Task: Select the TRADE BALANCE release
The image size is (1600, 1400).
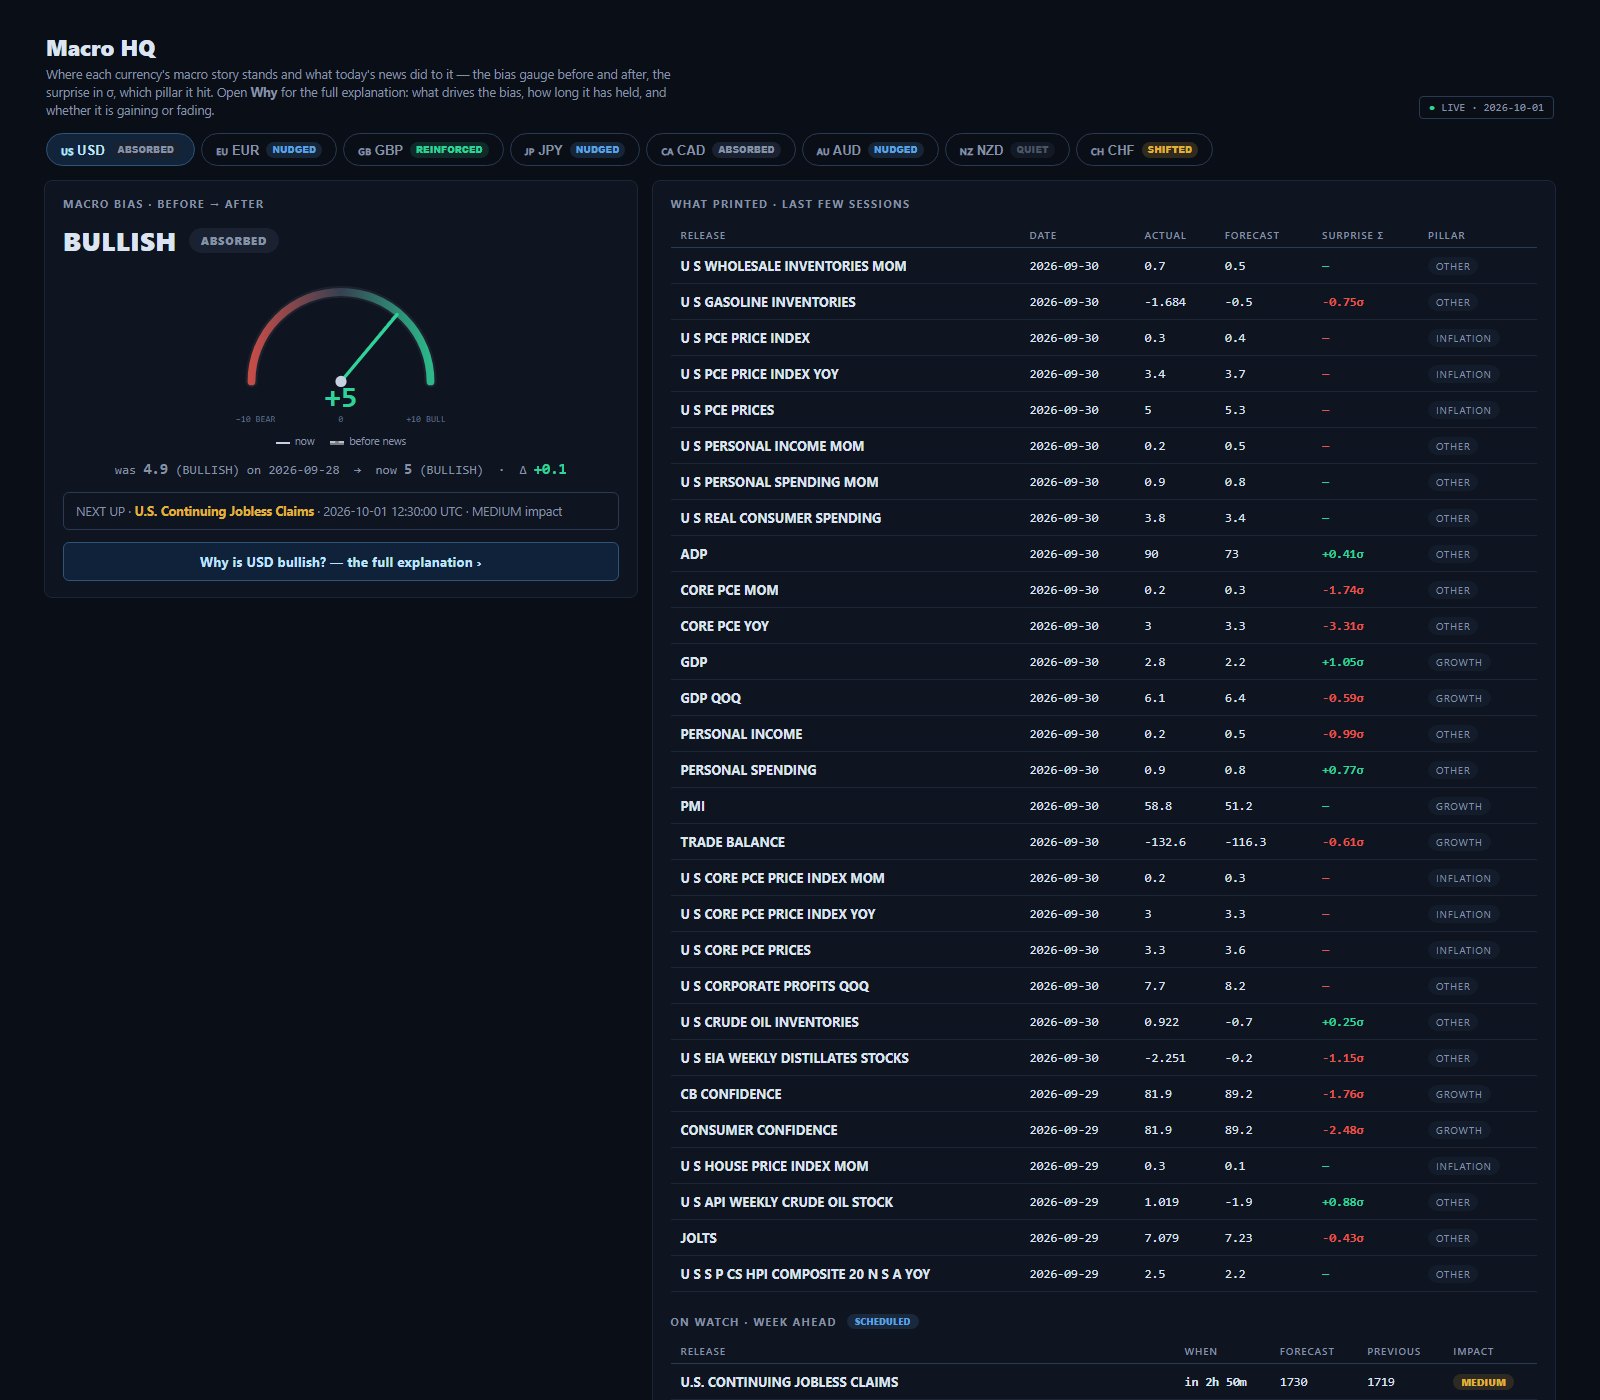Action: point(1103,842)
